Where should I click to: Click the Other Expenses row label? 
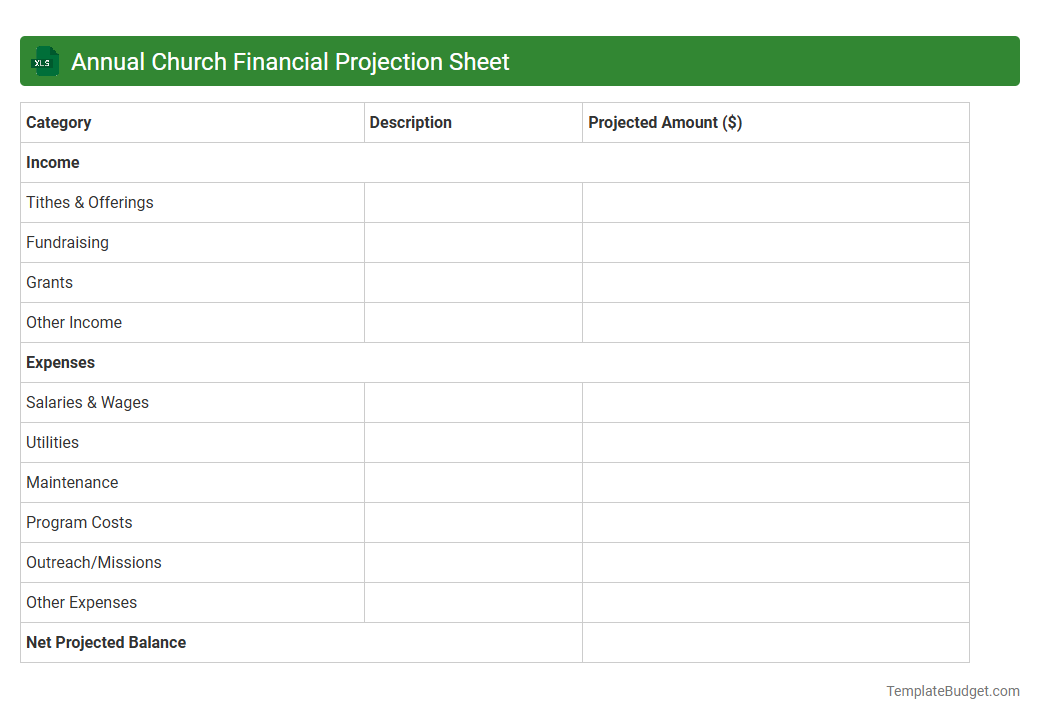(81, 602)
